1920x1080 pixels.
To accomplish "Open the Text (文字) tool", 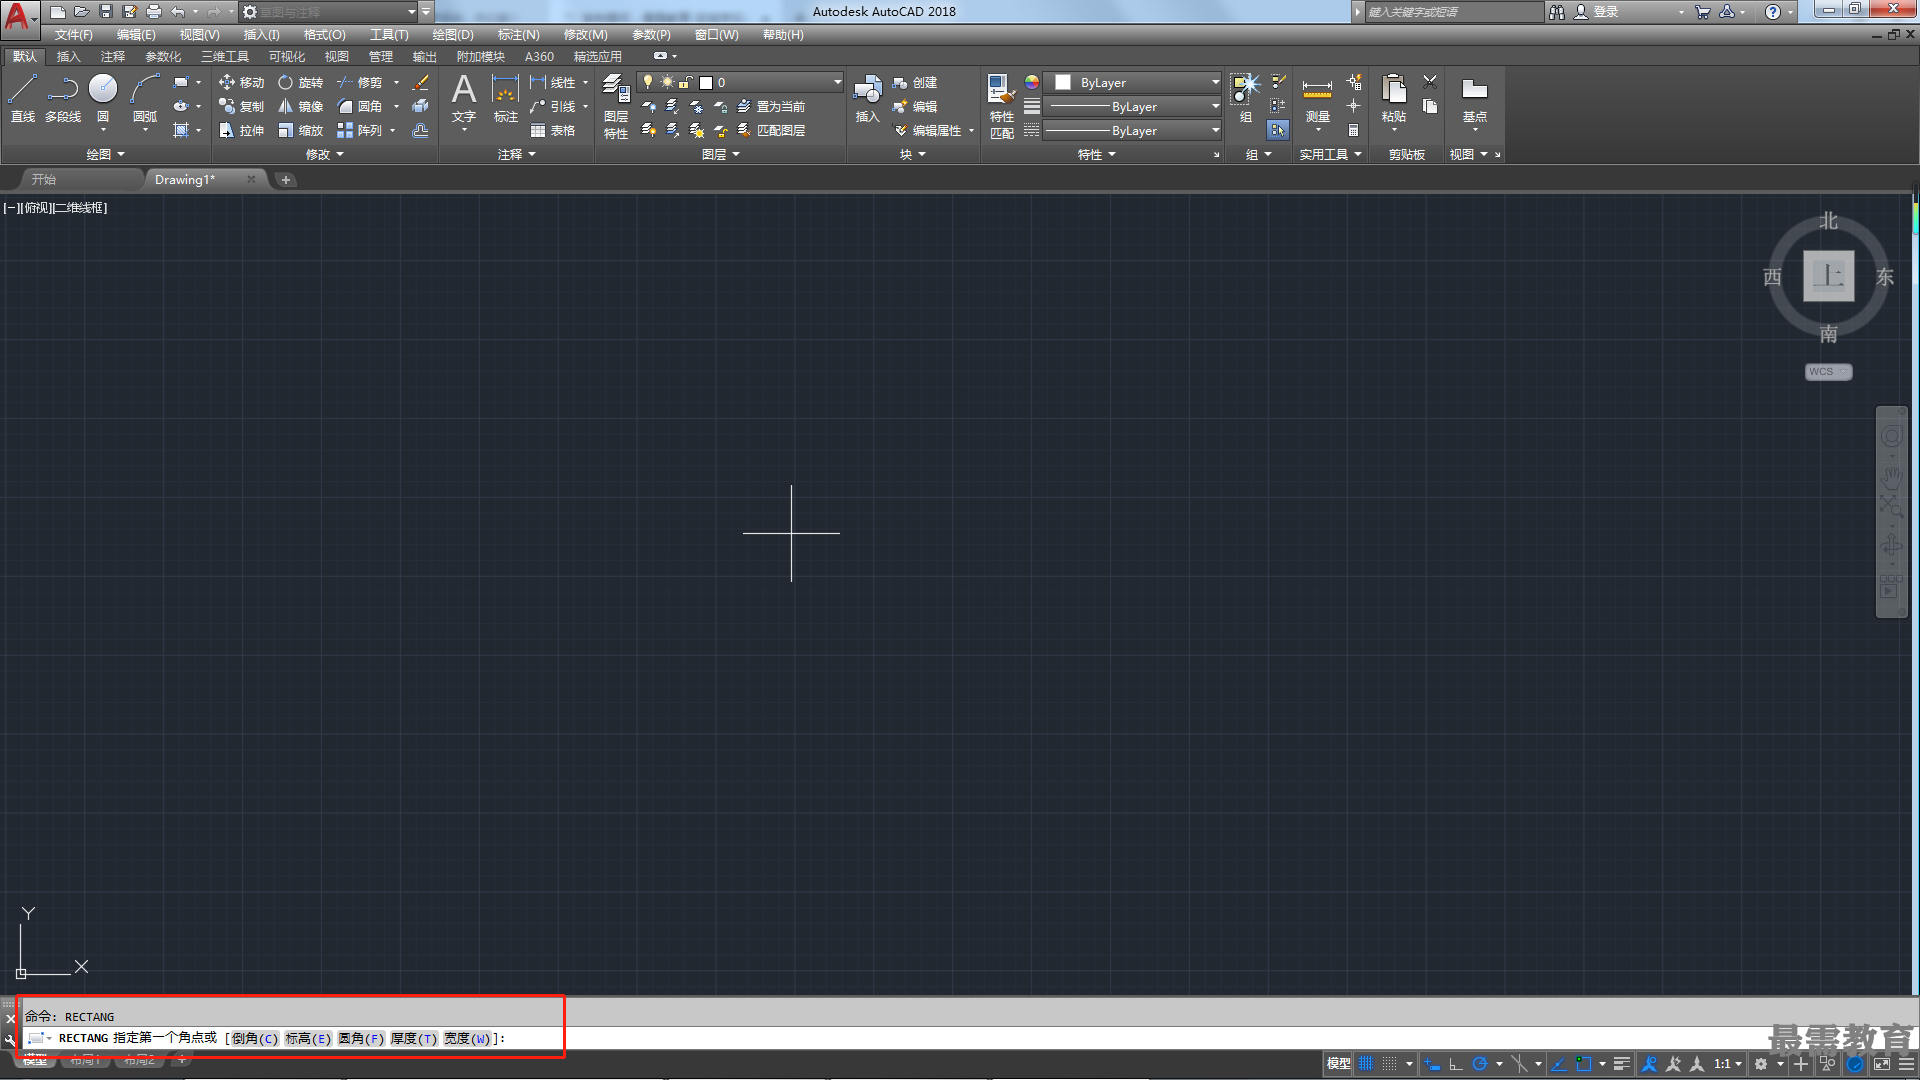I will coord(464,98).
